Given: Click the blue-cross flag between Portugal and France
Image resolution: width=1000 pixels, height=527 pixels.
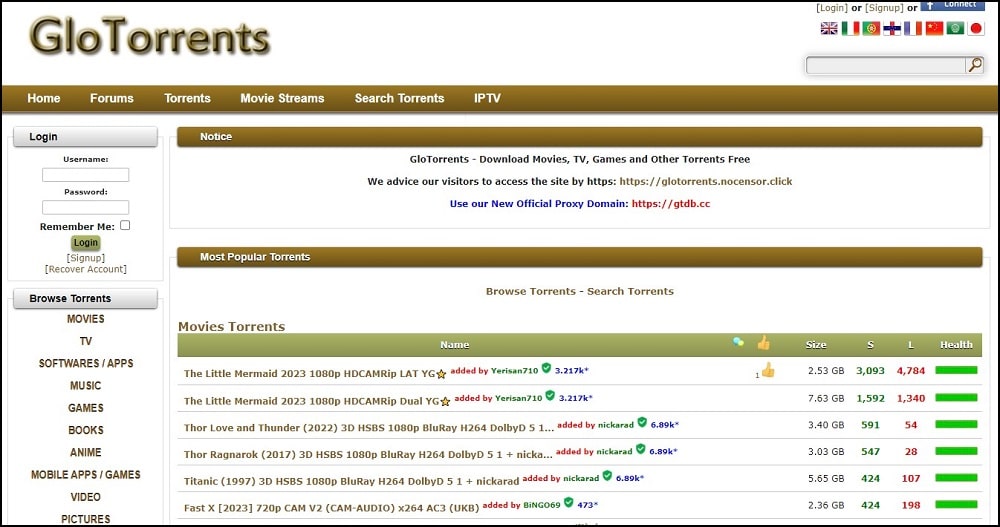Looking at the screenshot, I should 892,28.
